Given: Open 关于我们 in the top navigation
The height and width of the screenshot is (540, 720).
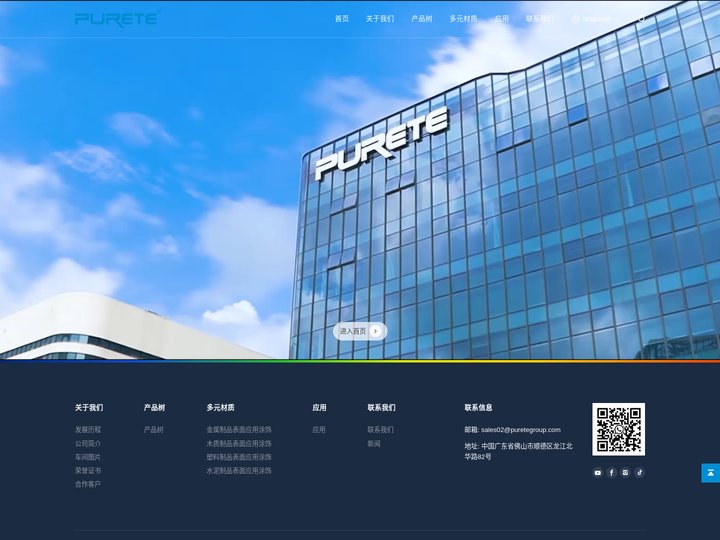Looking at the screenshot, I should pyautogui.click(x=380, y=19).
